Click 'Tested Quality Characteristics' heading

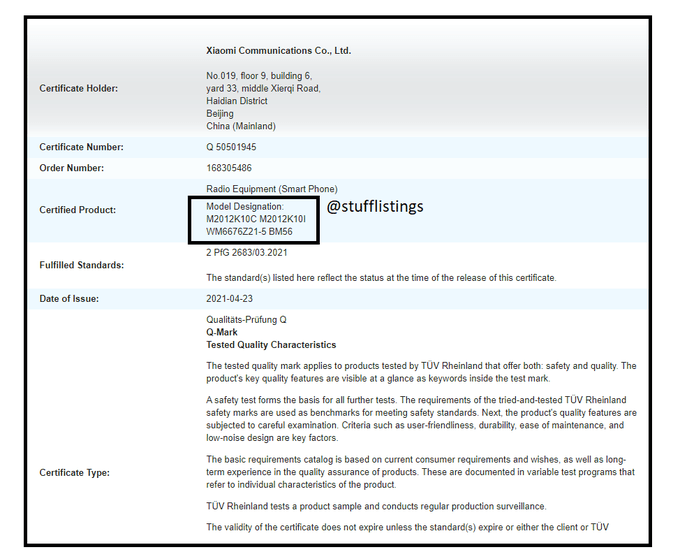coord(271,345)
